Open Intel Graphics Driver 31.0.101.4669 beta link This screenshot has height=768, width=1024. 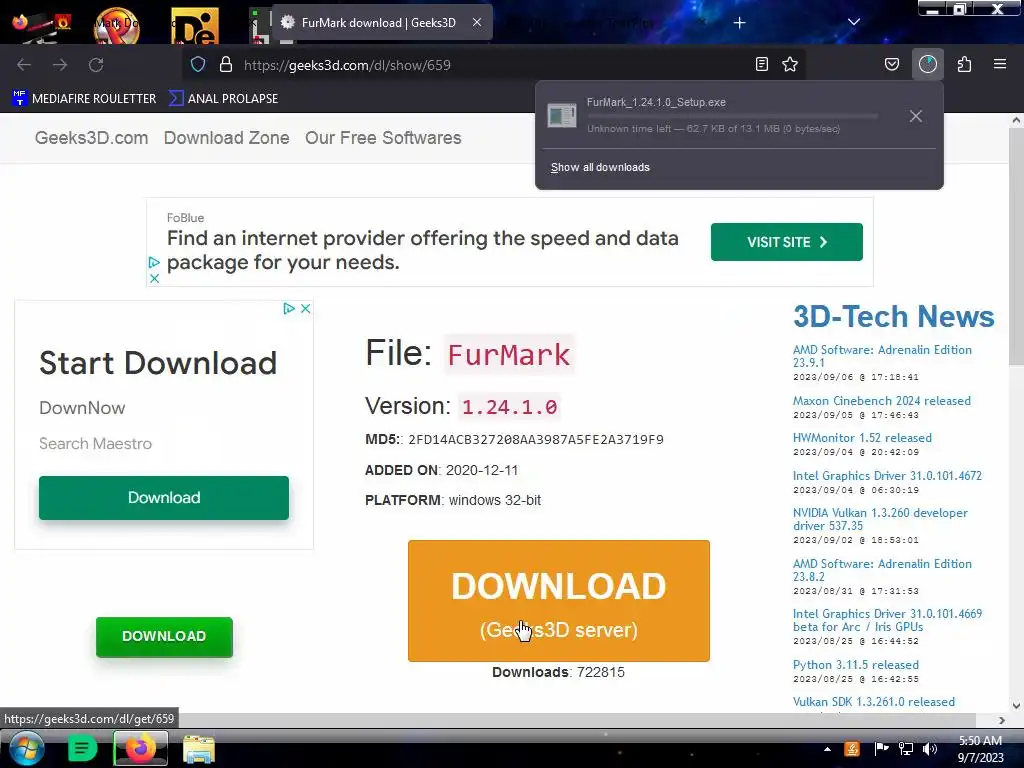click(887, 620)
